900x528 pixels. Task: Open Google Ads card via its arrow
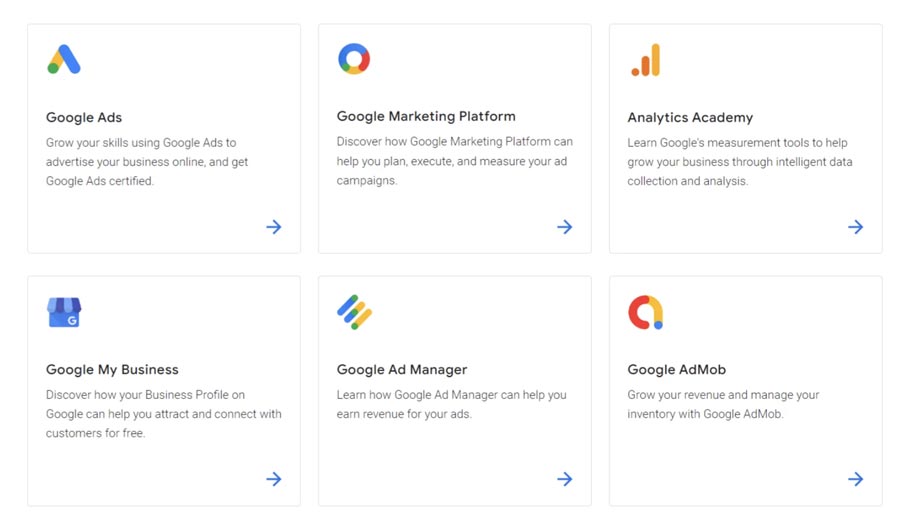274,227
